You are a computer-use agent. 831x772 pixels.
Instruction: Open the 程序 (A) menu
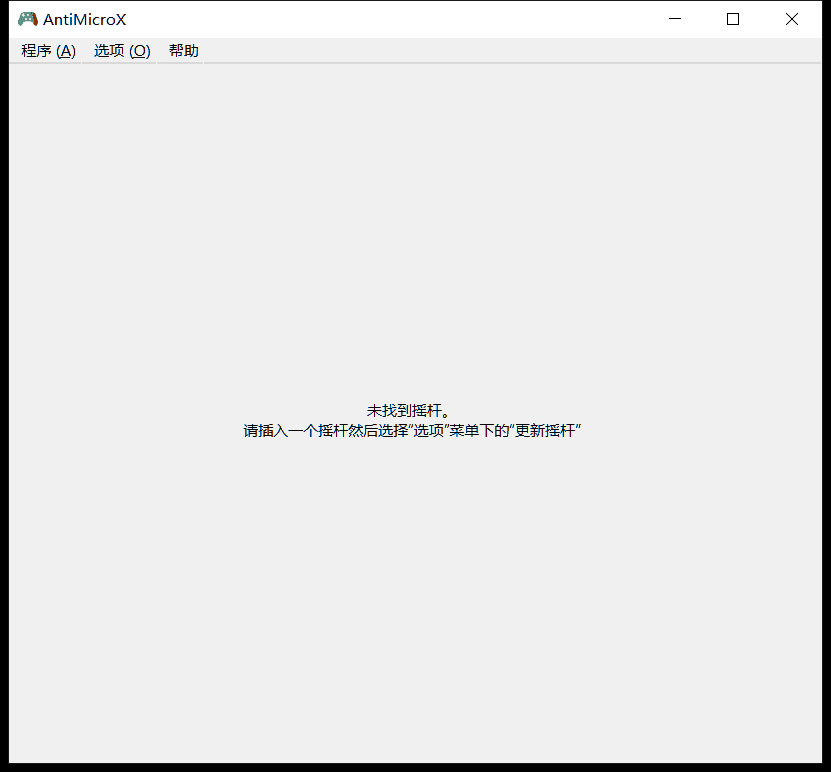pyautogui.click(x=48, y=51)
